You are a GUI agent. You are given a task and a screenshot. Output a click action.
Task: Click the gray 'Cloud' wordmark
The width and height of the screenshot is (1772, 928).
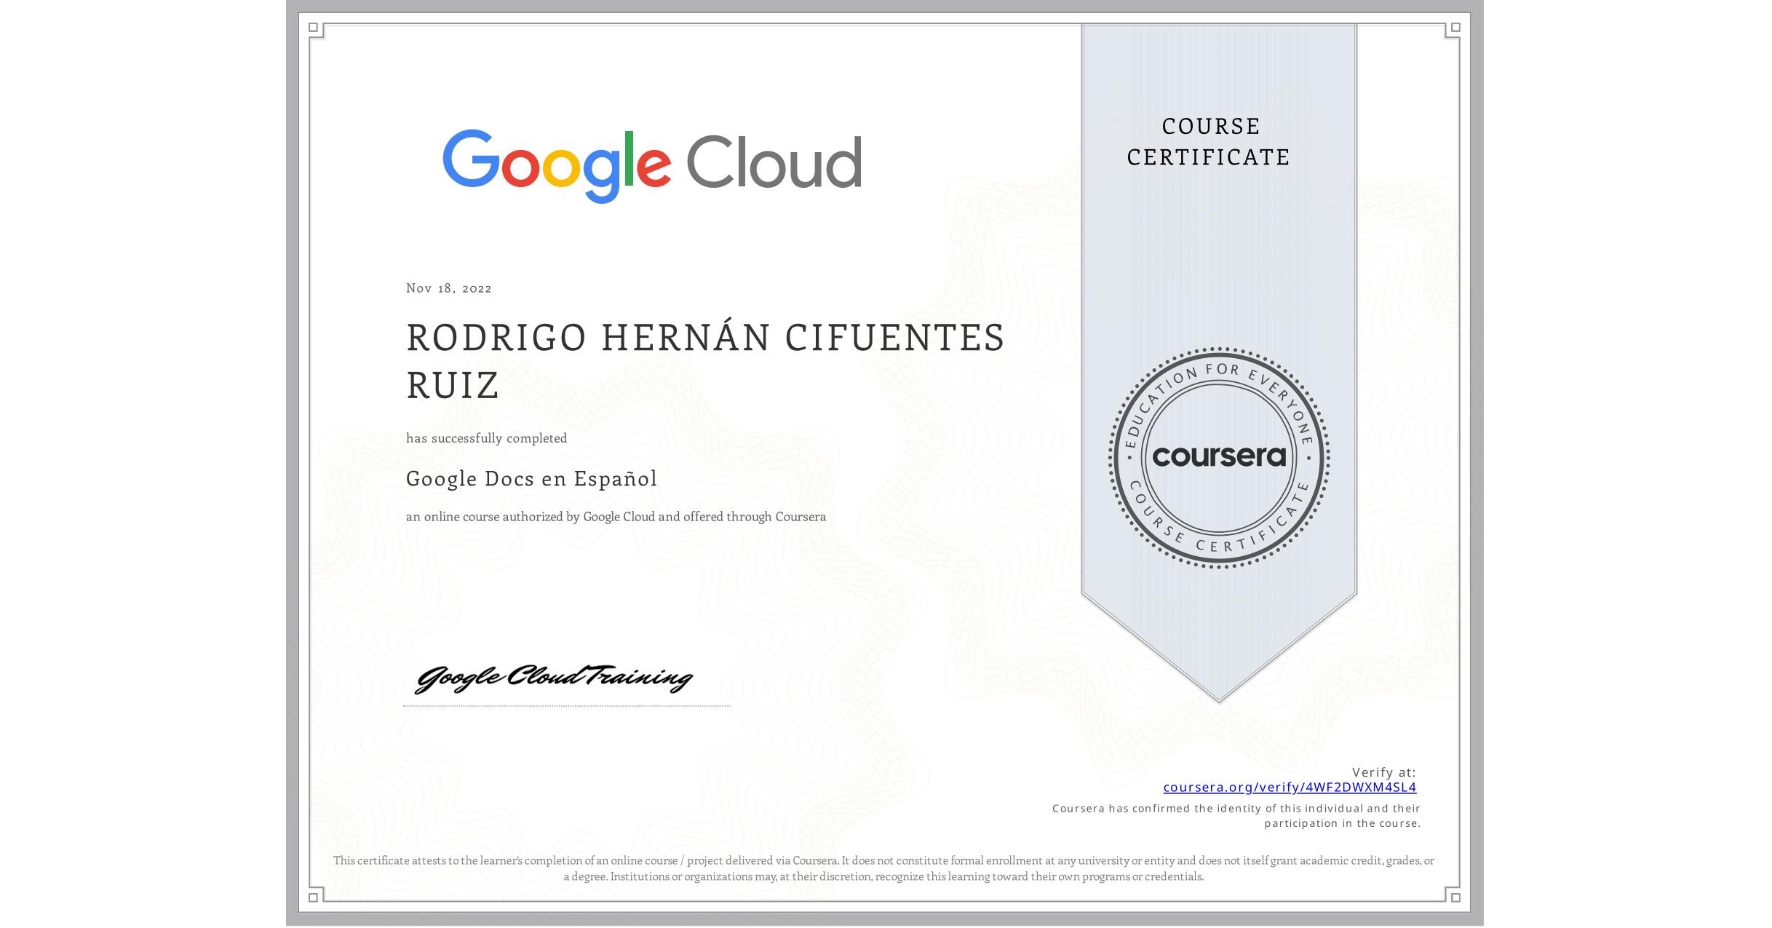point(775,160)
